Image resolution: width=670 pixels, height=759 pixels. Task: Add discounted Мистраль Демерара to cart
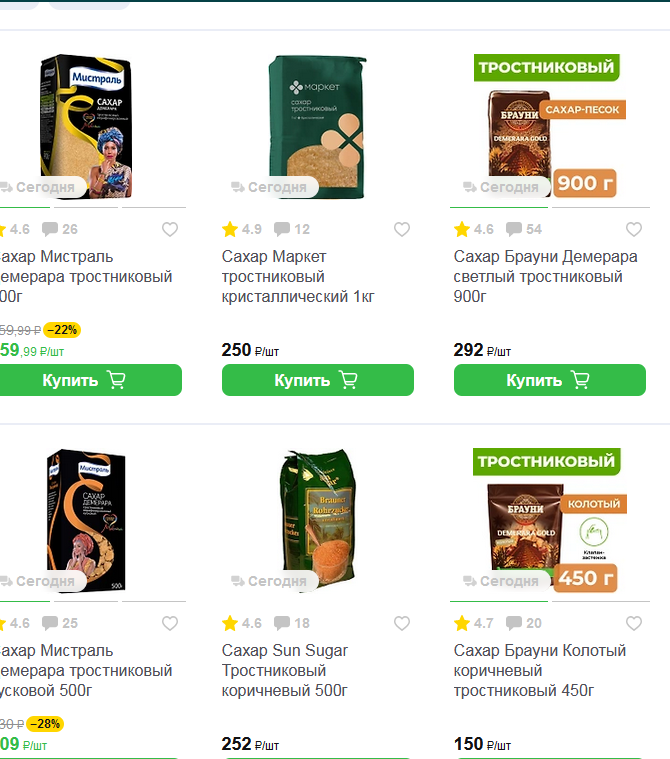[90, 380]
